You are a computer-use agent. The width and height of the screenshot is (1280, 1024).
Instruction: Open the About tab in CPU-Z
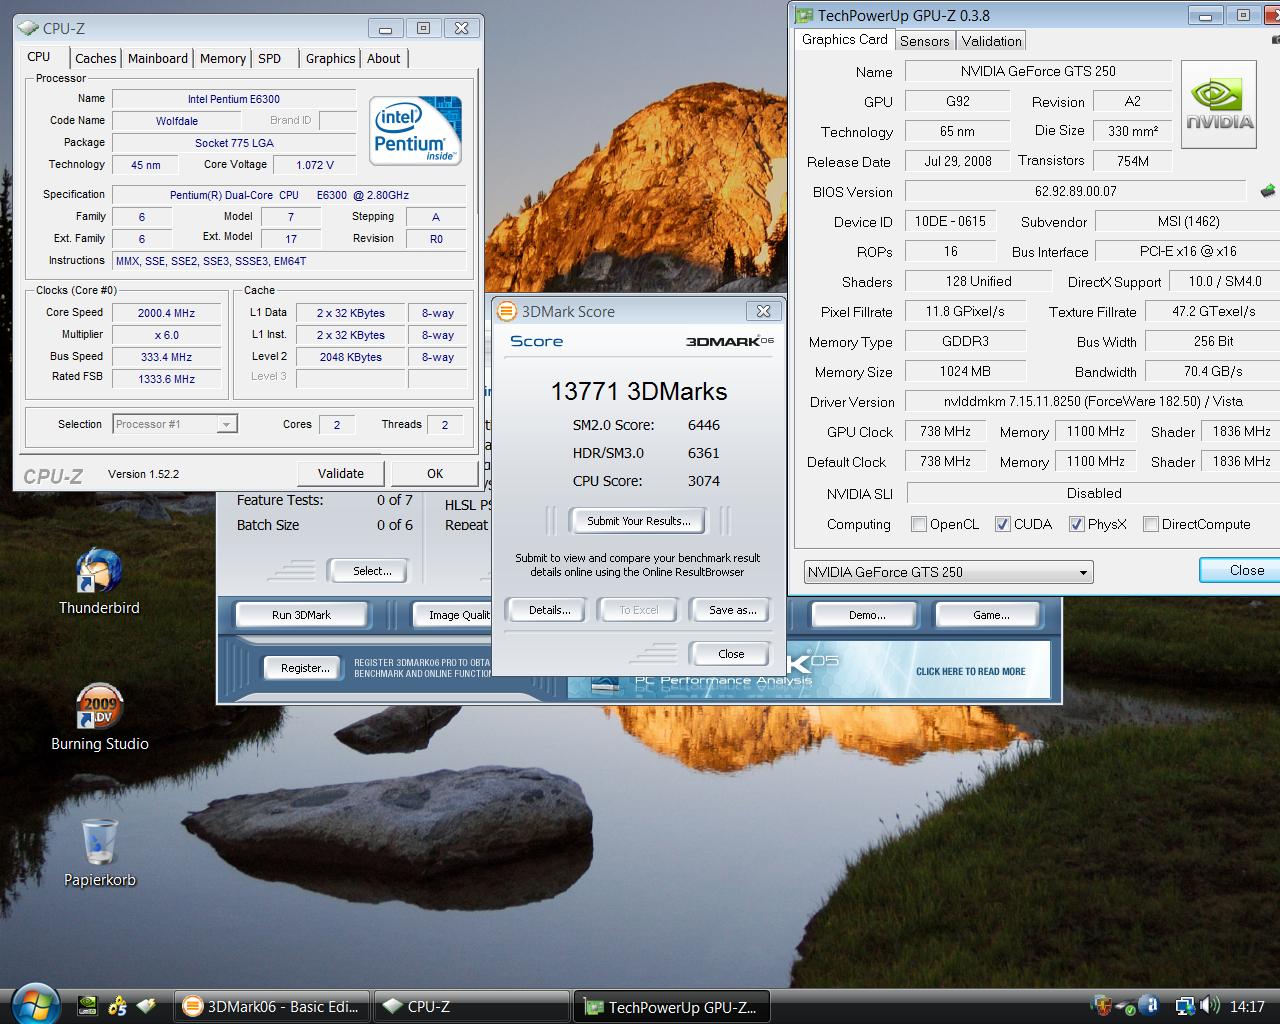pos(383,58)
